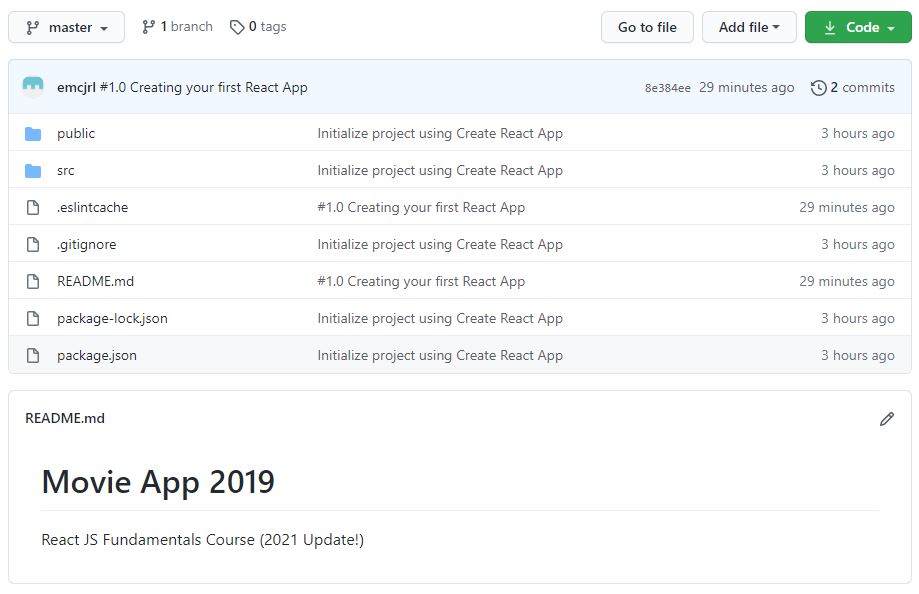919x594 pixels.
Task: Click the 29 minutes ago header timestamp
Action: point(747,87)
